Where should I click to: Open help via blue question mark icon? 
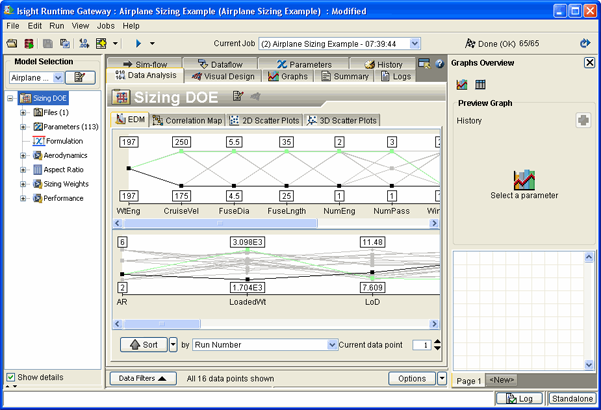440,64
